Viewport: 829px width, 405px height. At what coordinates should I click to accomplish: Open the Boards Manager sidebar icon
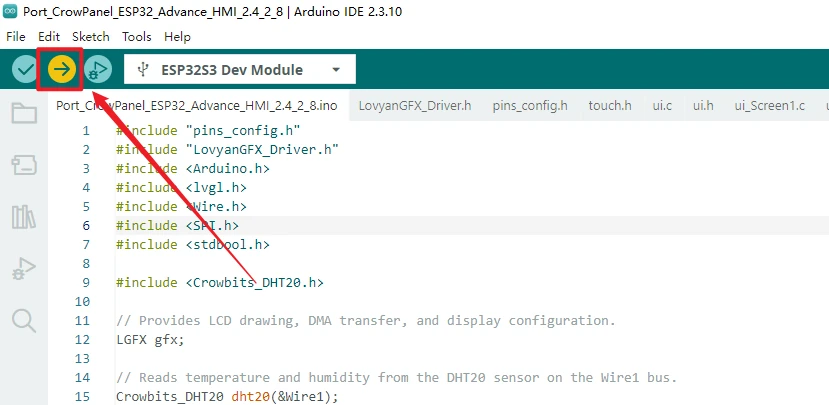[x=24, y=165]
